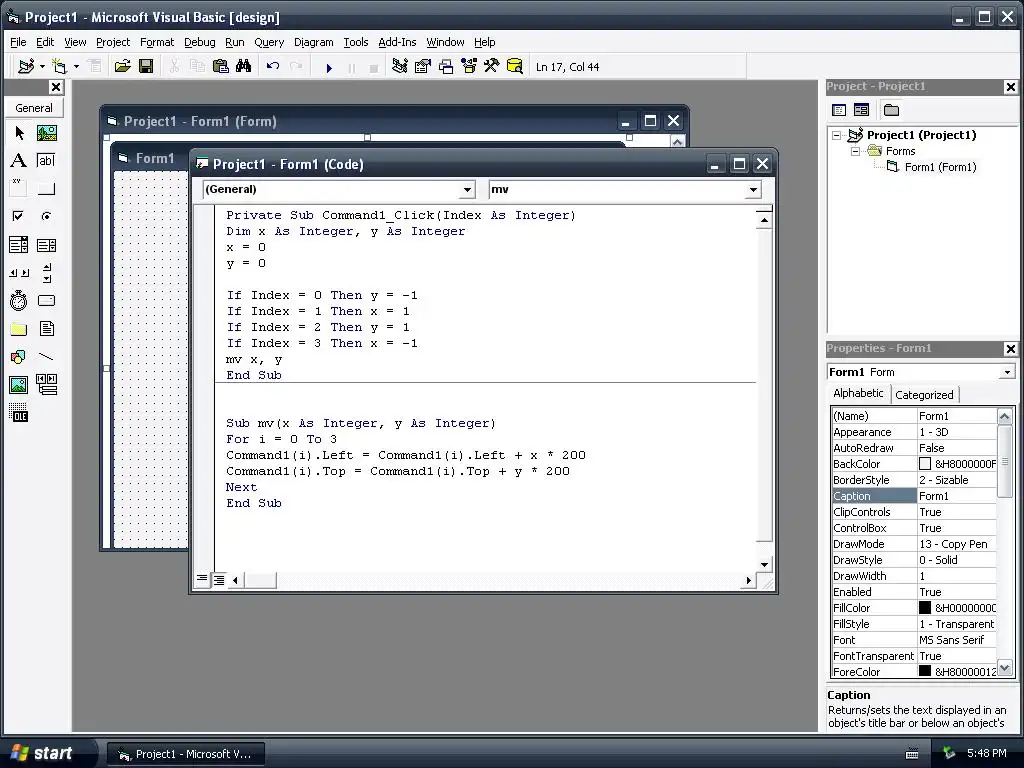The height and width of the screenshot is (768, 1024).
Task: Select the ComboBox control tool
Action: 19,245
